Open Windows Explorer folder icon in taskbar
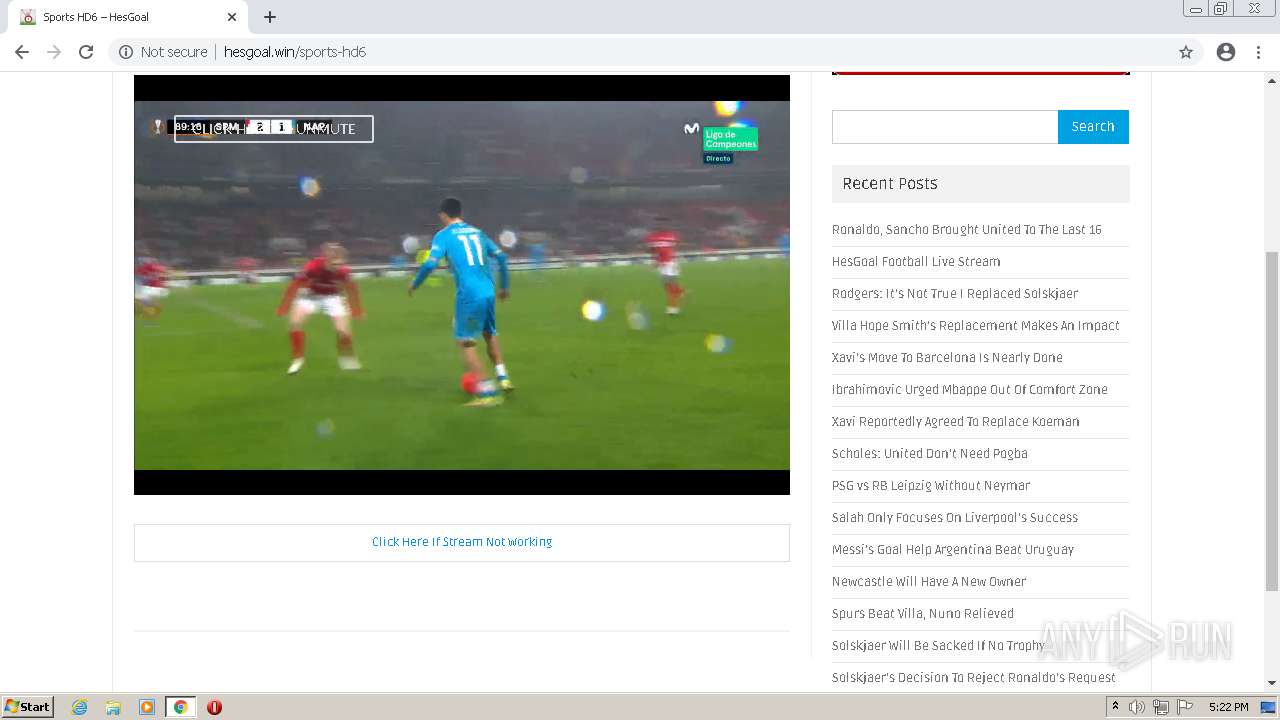The image size is (1280, 720). tap(113, 707)
